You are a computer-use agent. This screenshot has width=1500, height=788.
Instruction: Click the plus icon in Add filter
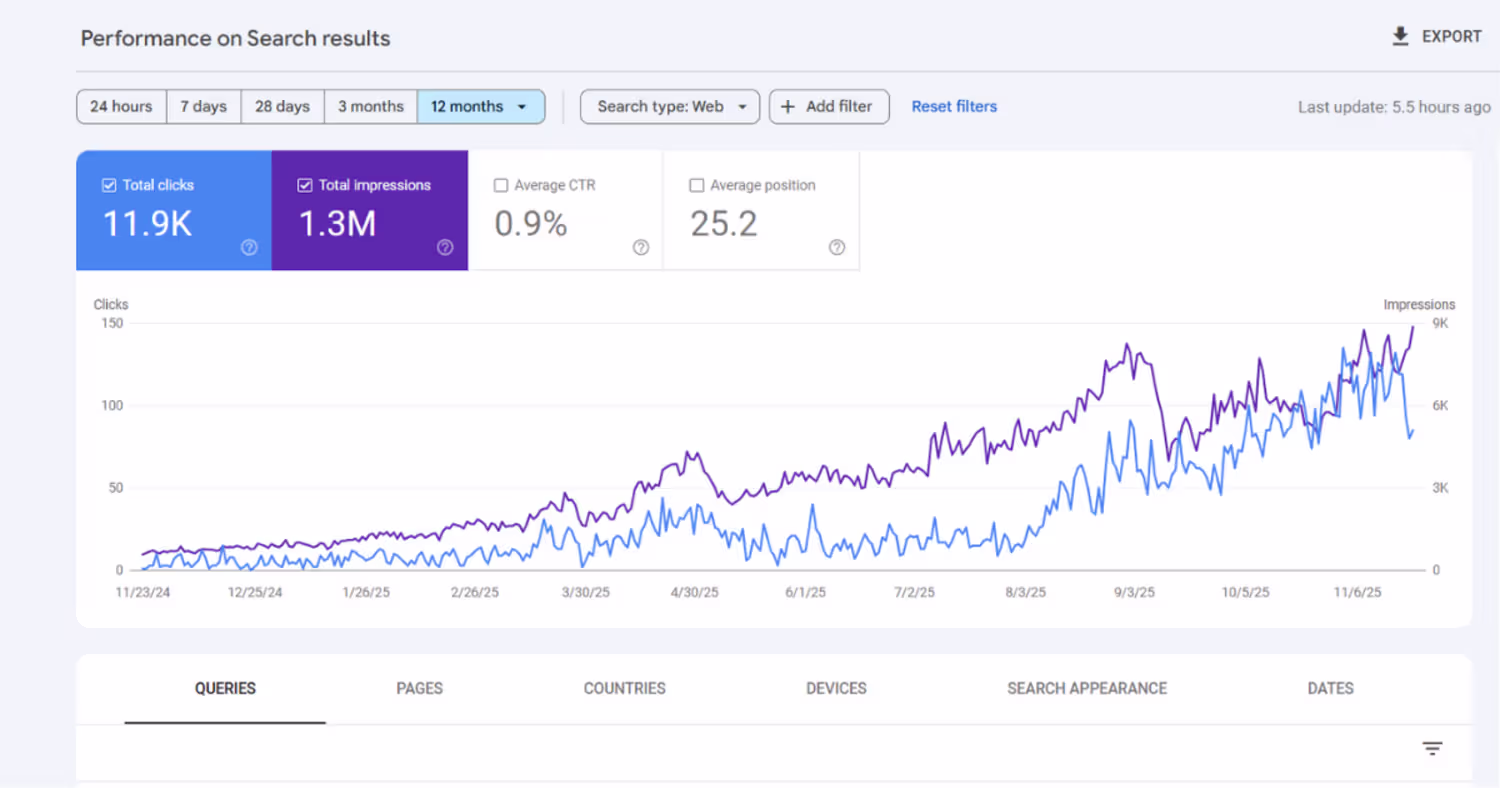click(788, 107)
